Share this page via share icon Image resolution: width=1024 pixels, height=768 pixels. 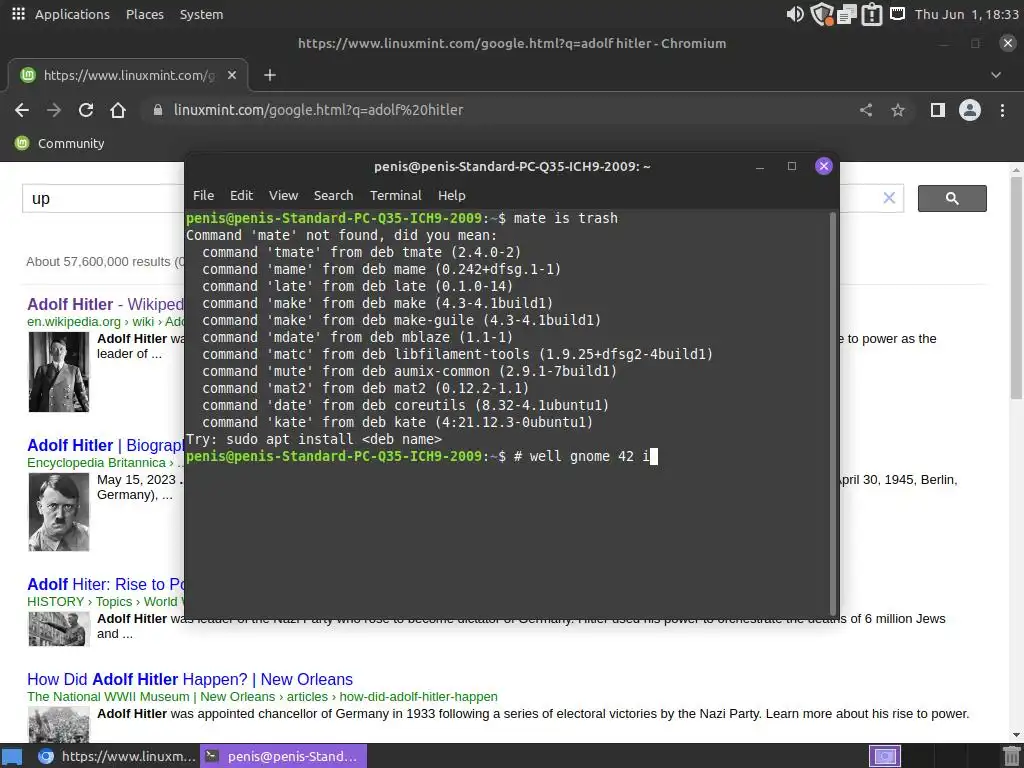pos(866,110)
